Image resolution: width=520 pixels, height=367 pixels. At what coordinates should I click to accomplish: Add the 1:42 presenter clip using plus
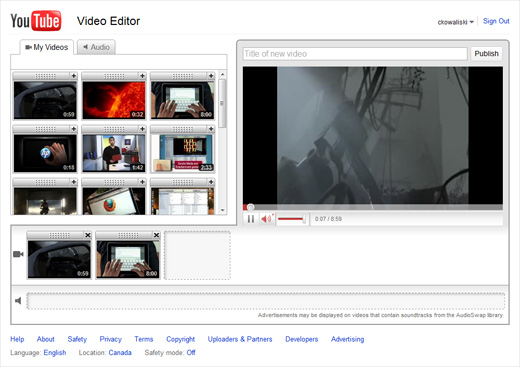click(x=142, y=129)
